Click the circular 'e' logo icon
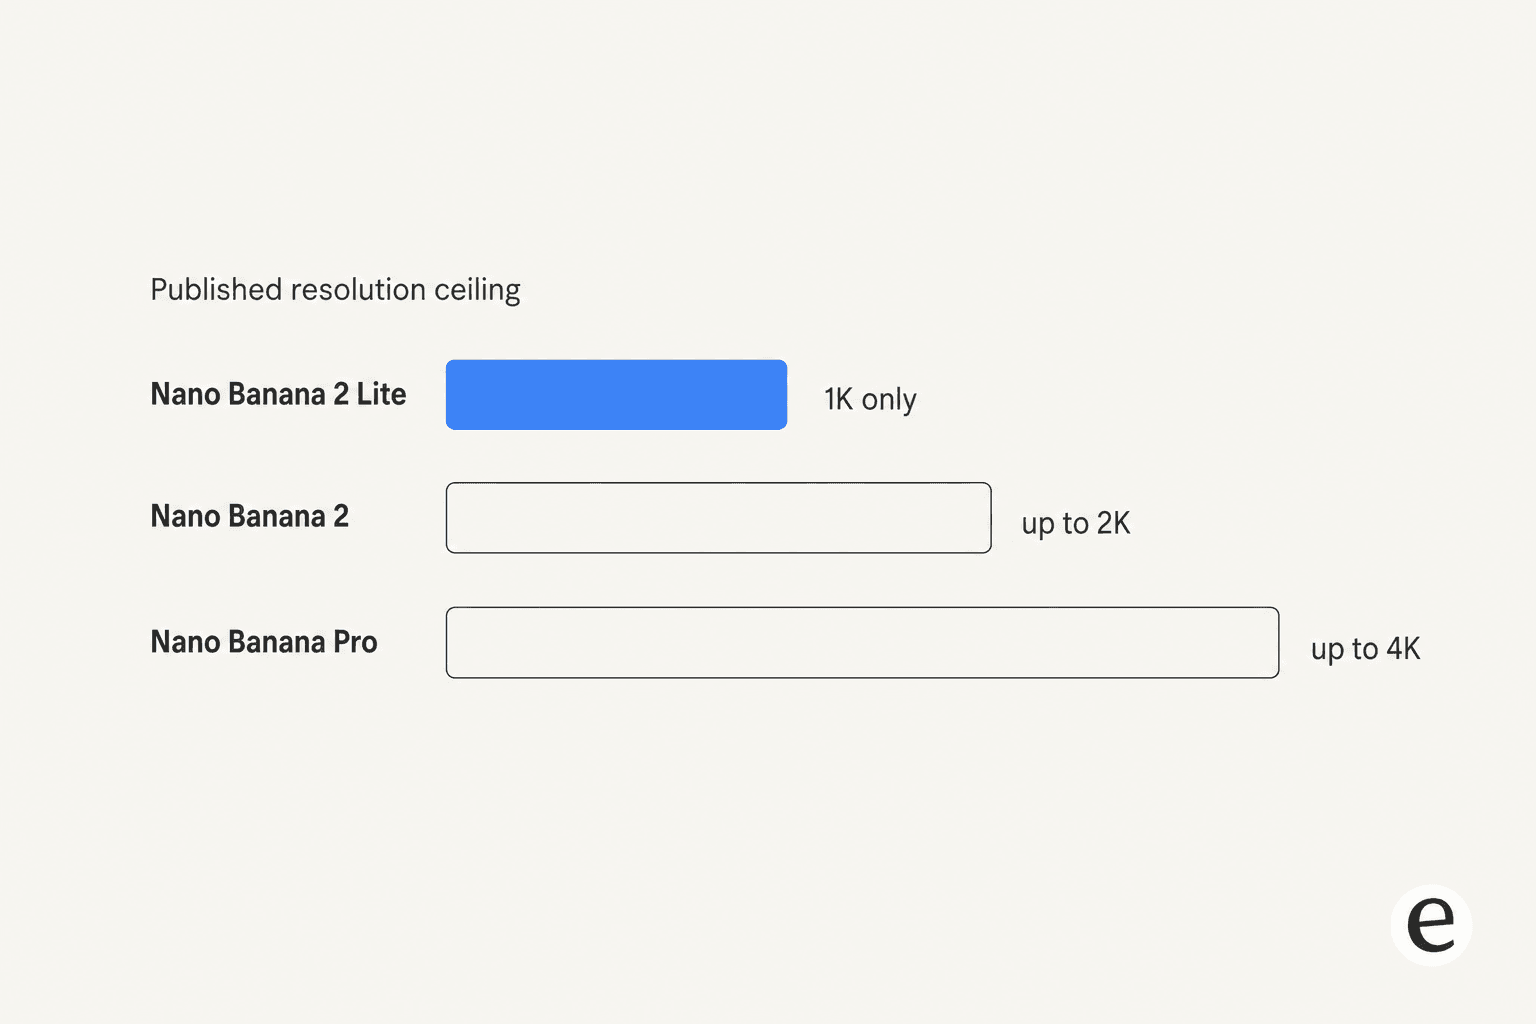1536x1024 pixels. 1431,925
